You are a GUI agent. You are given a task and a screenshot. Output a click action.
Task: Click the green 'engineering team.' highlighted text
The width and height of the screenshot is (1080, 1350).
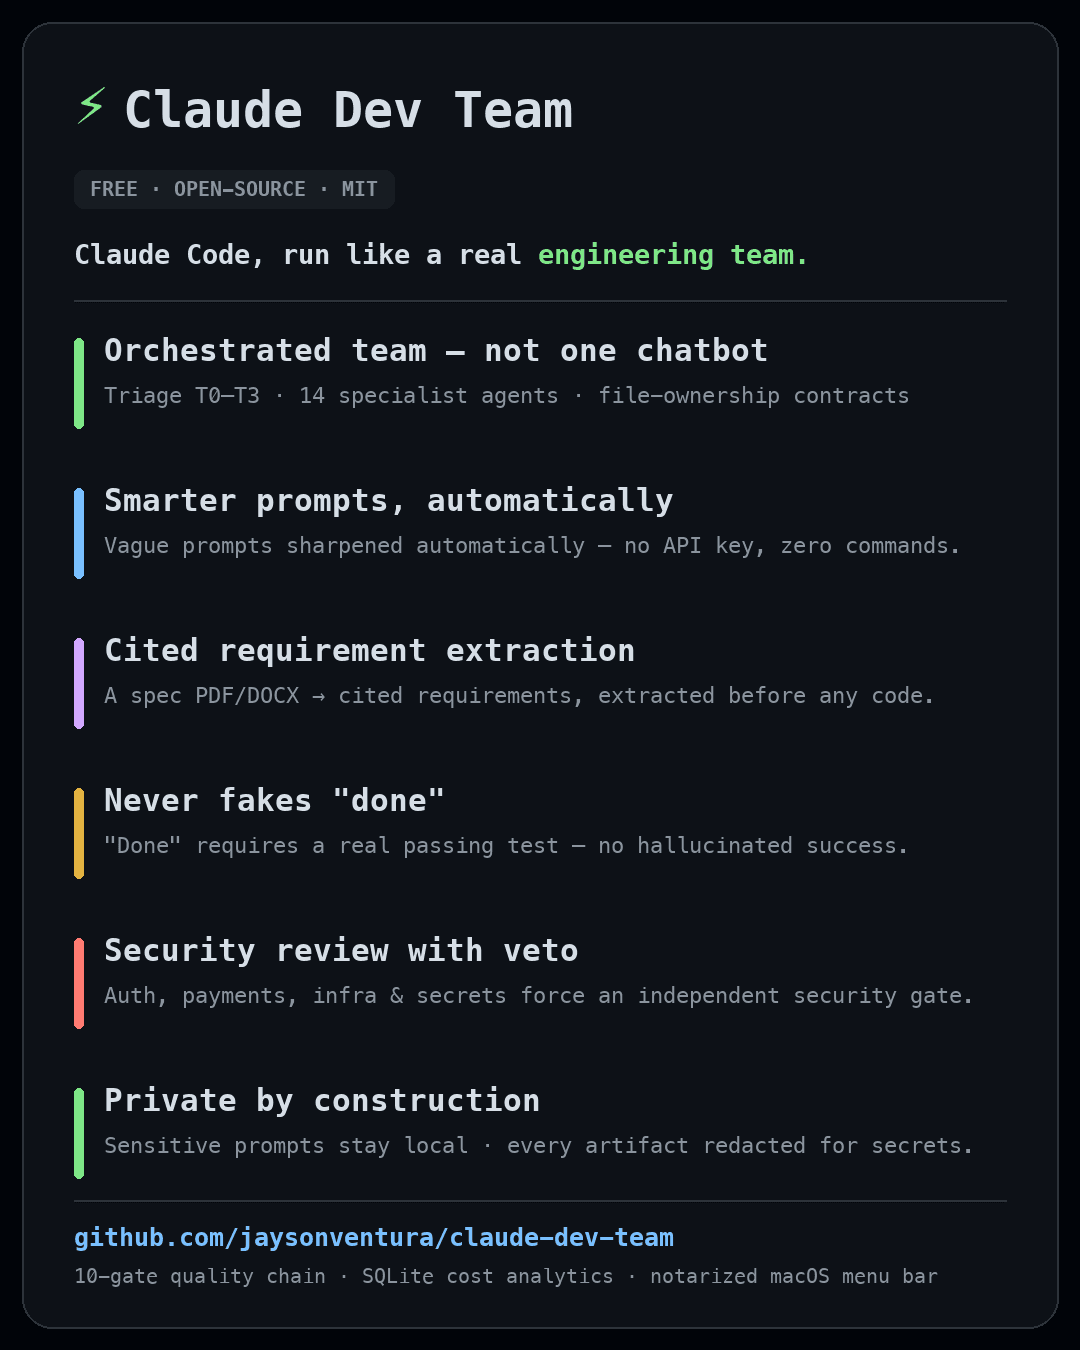[x=673, y=255]
